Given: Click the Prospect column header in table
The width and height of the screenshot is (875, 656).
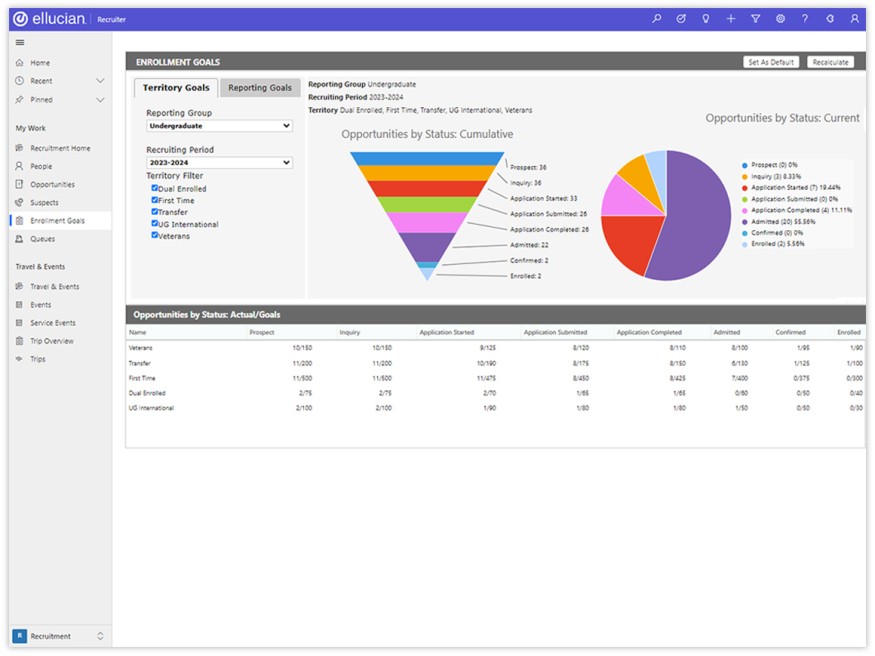Looking at the screenshot, I should pyautogui.click(x=261, y=332).
